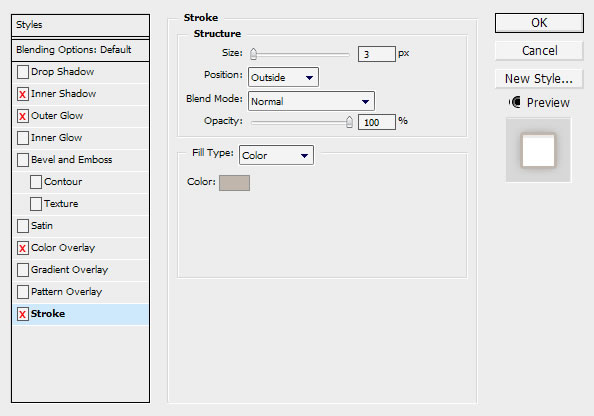594x416 pixels.
Task: Open the Blend Mode dropdown showing Normal
Action: (311, 101)
